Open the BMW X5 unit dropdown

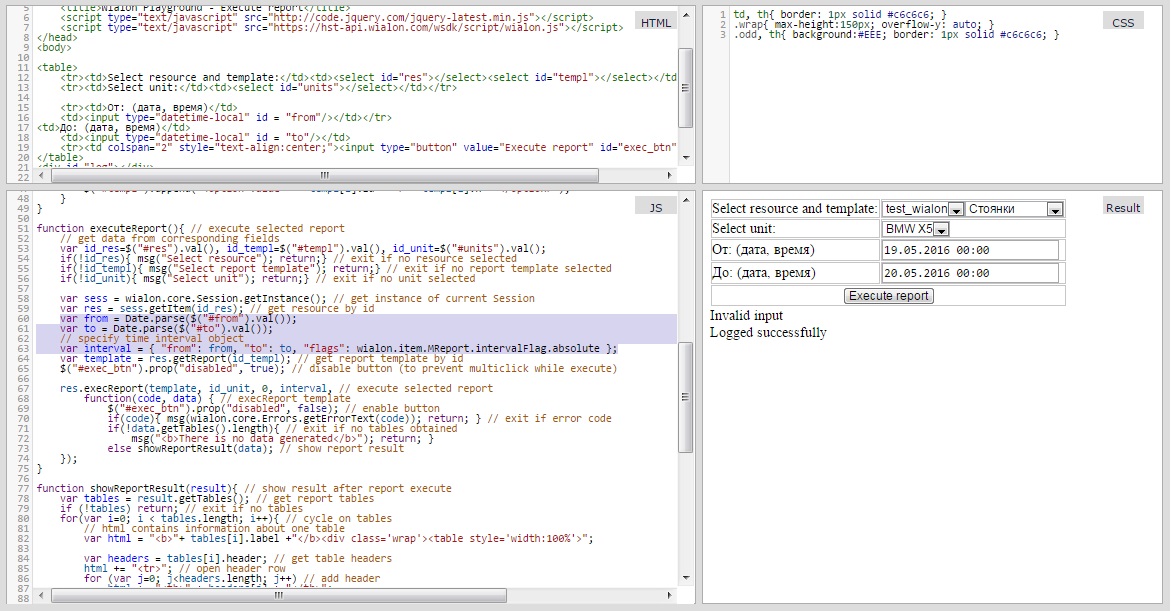tap(941, 229)
